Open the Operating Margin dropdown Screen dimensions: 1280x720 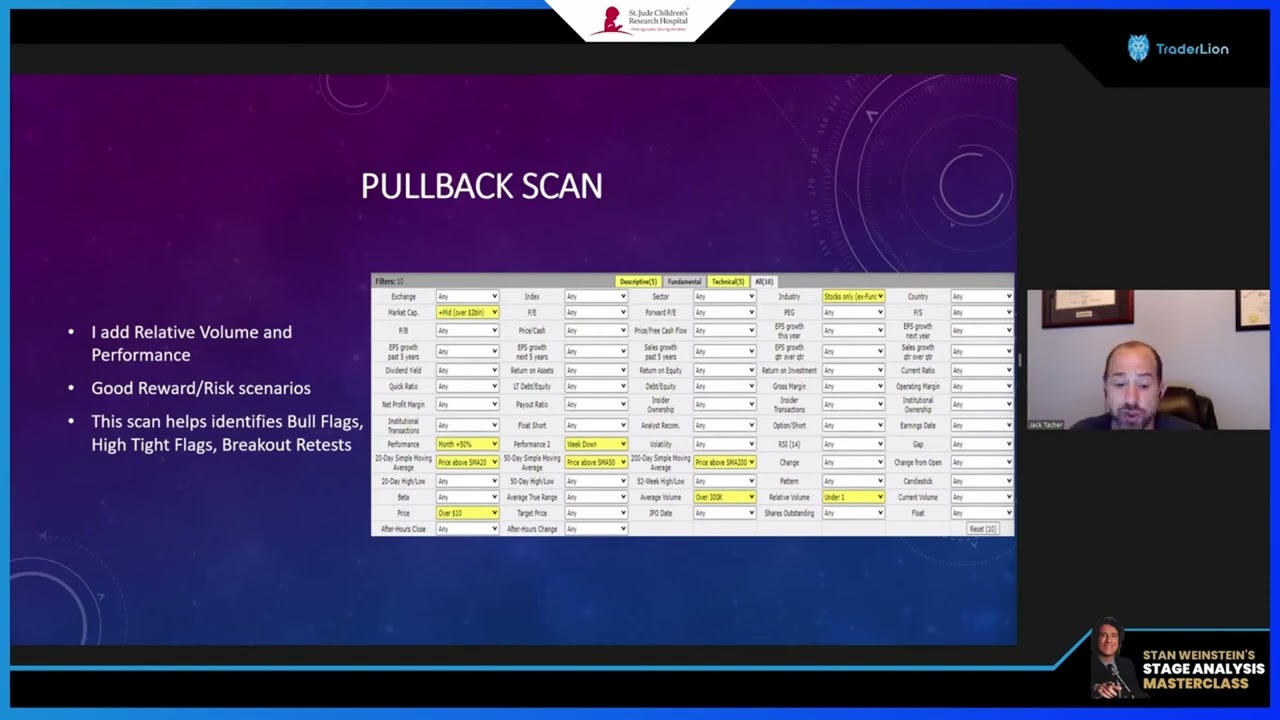(x=982, y=387)
